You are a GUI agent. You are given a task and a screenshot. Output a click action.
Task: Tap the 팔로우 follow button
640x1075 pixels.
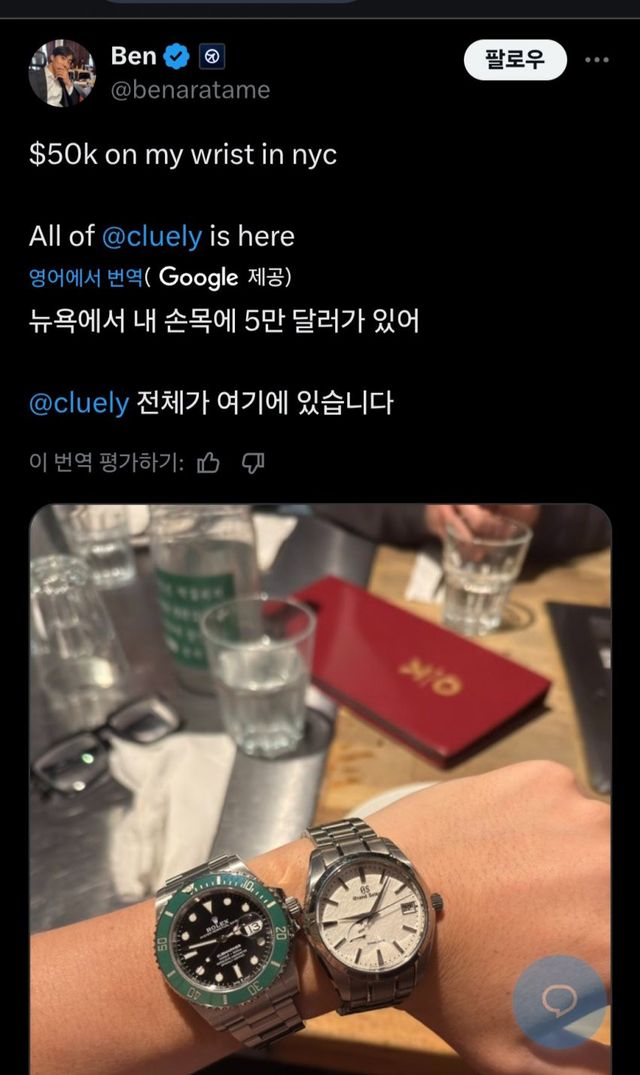coord(515,60)
